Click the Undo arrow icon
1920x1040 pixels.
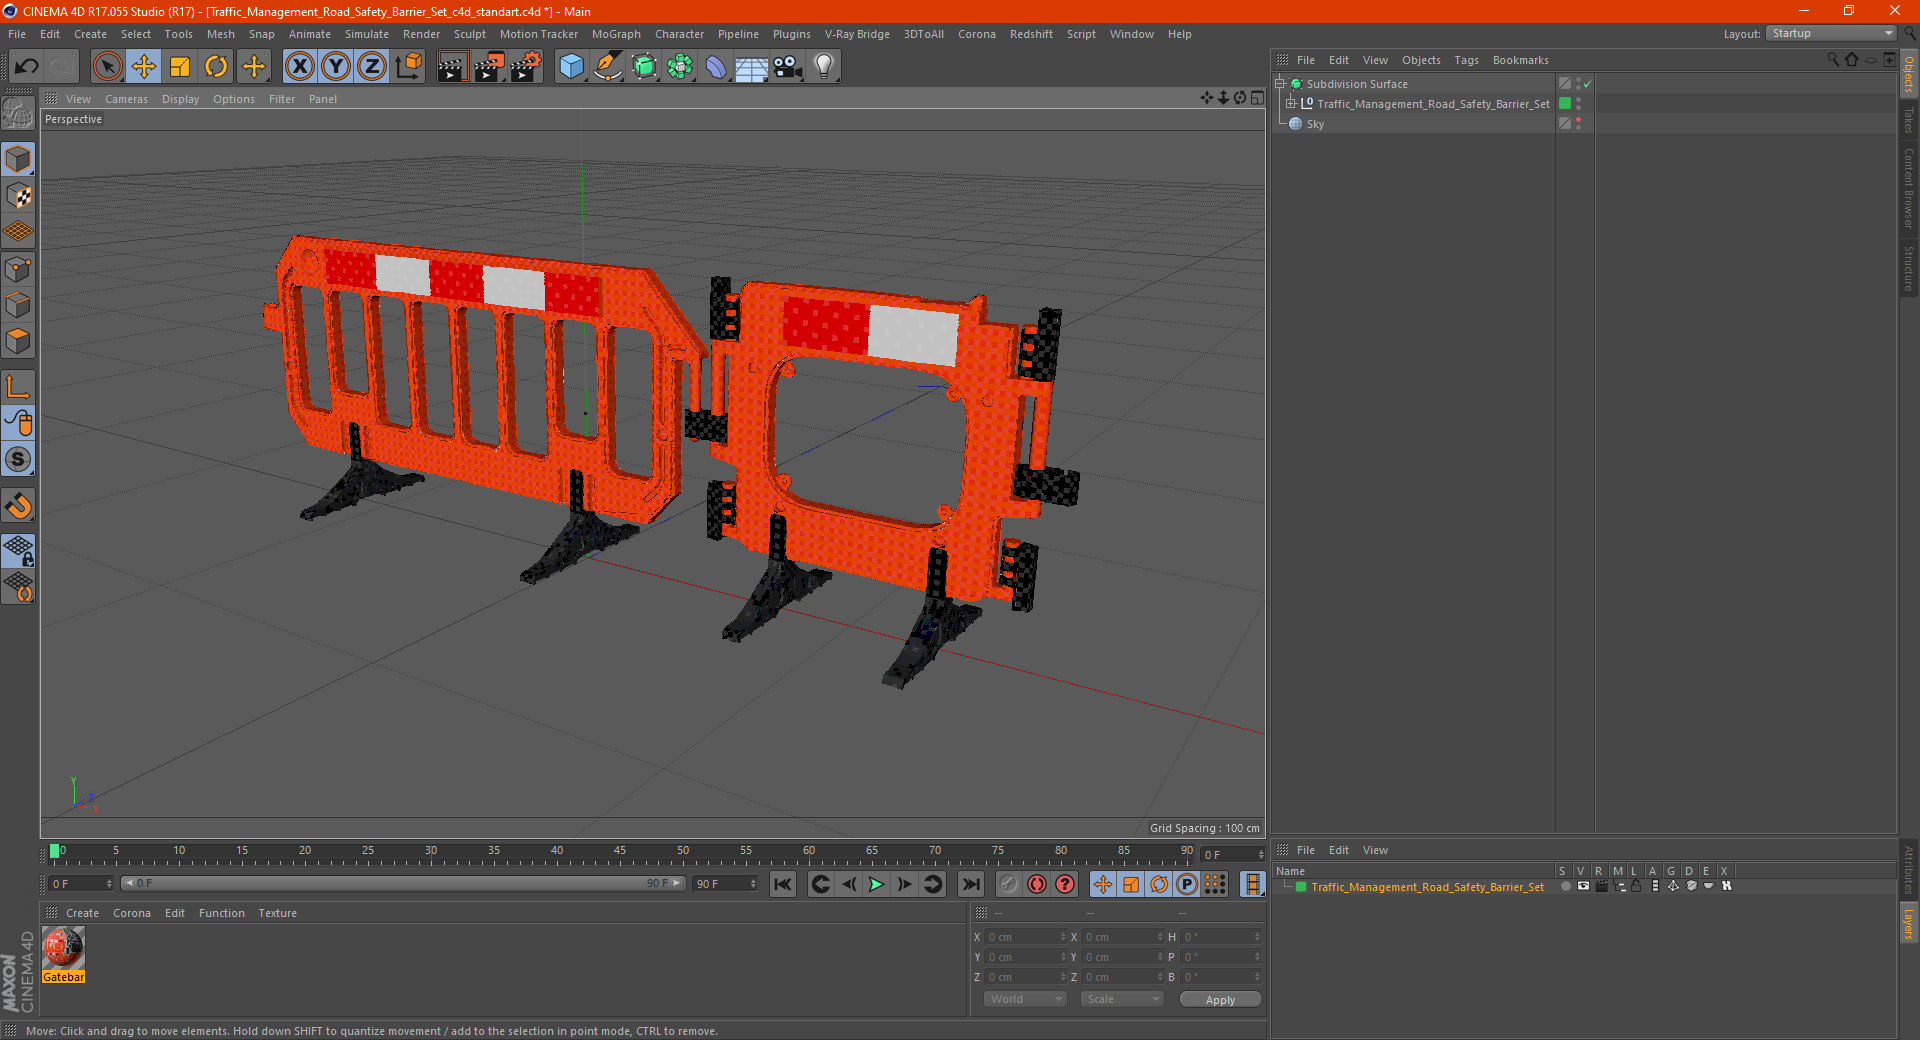(x=27, y=67)
